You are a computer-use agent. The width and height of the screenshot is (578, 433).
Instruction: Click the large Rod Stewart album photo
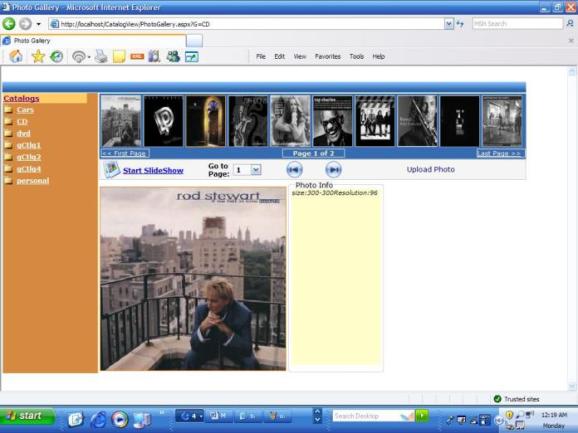point(193,279)
